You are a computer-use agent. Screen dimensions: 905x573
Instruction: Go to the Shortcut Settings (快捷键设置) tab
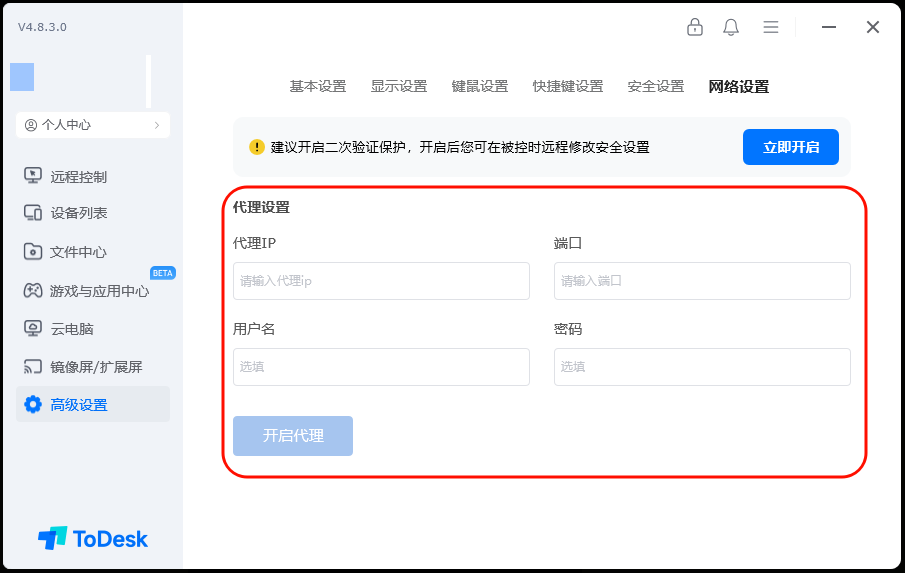tap(568, 86)
